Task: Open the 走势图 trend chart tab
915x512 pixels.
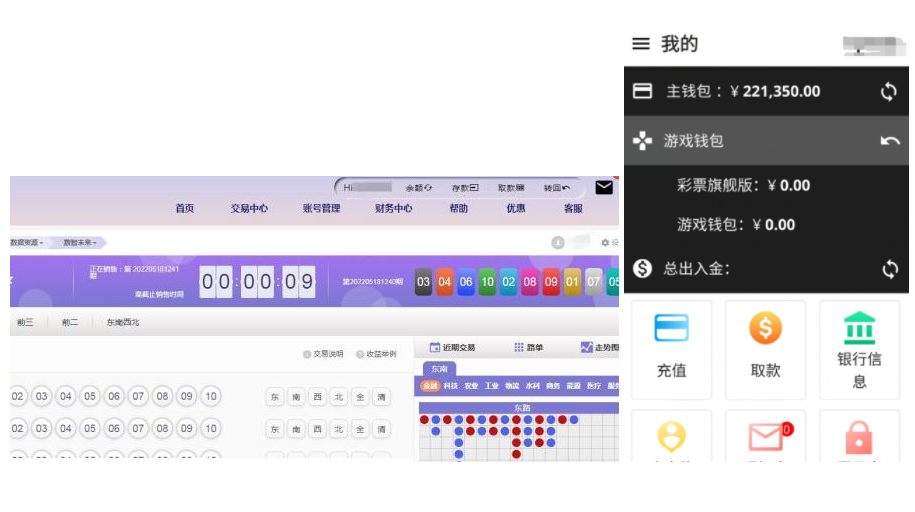Action: 600,347
